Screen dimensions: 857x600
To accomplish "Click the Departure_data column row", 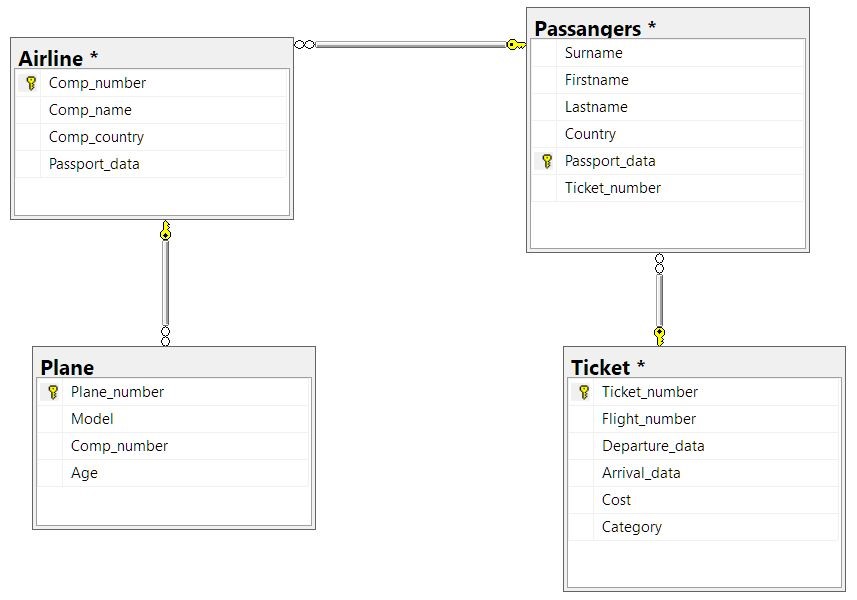I will coord(652,446).
